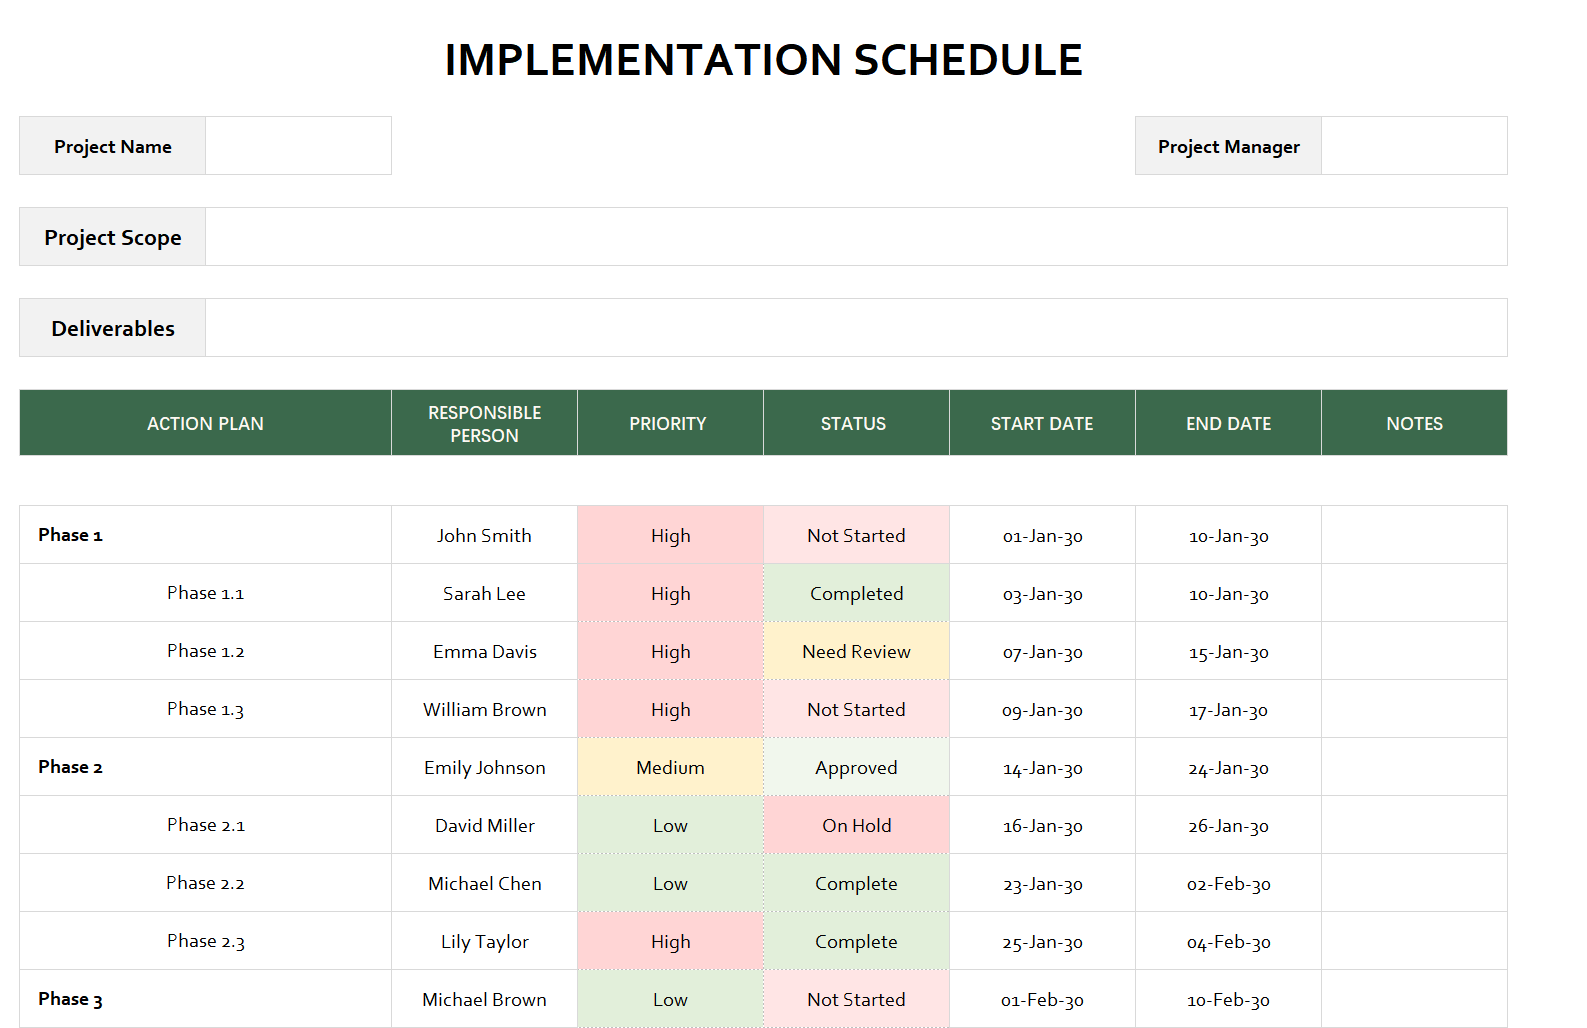Select the Deliverables label cell
1587x1028 pixels.
113,328
